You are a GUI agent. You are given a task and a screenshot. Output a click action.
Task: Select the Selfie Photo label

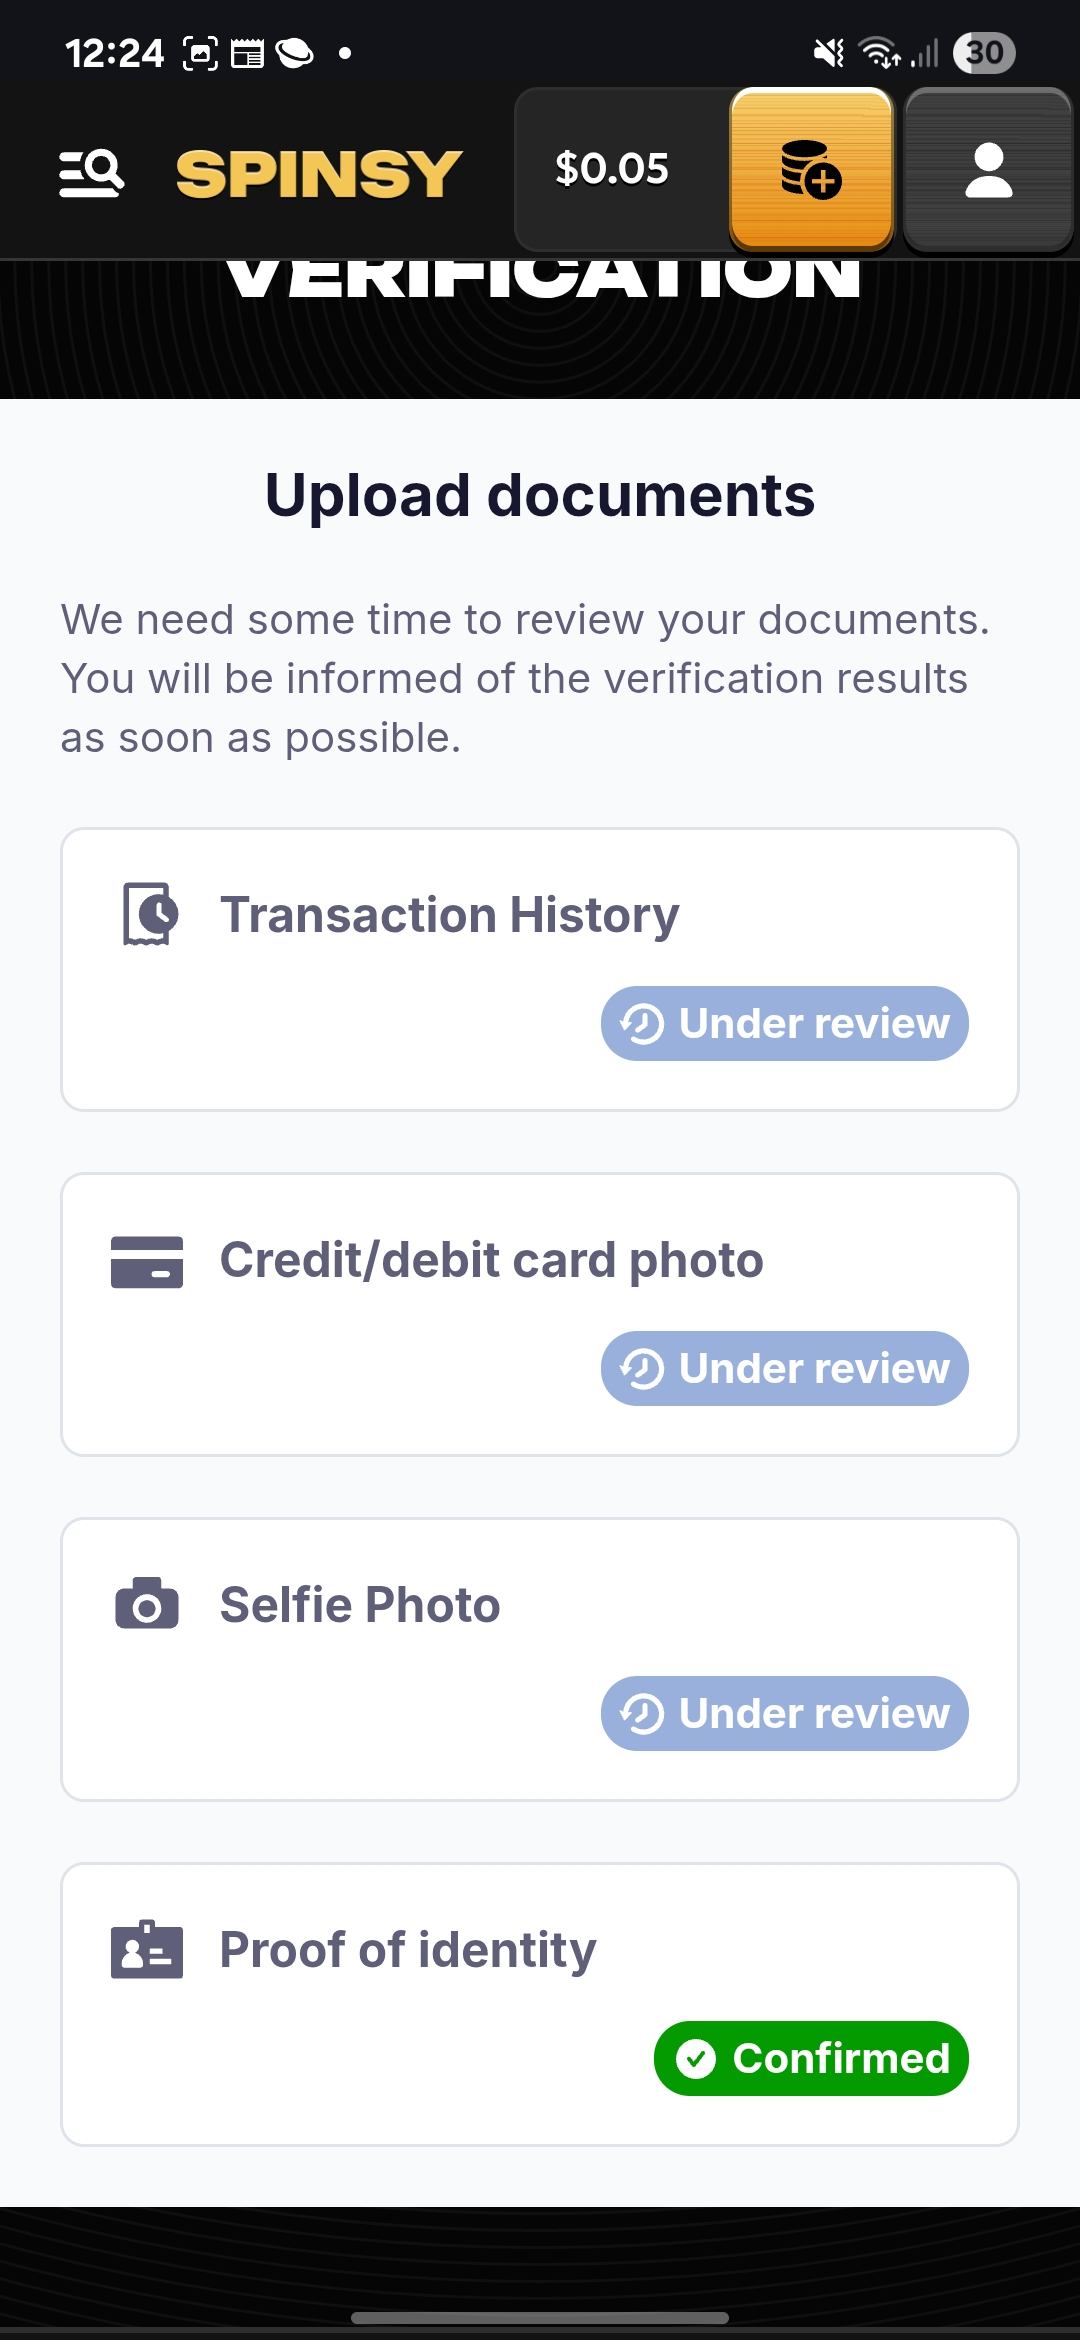(360, 1605)
